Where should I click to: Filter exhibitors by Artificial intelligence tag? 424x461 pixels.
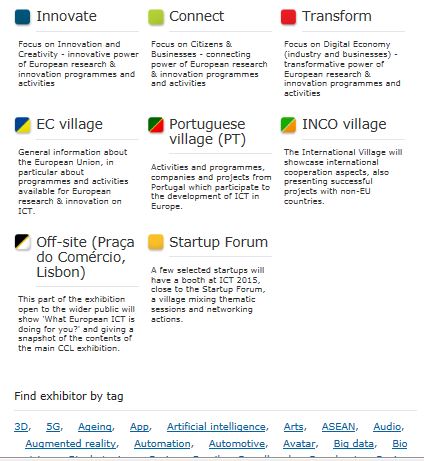[x=216, y=427]
